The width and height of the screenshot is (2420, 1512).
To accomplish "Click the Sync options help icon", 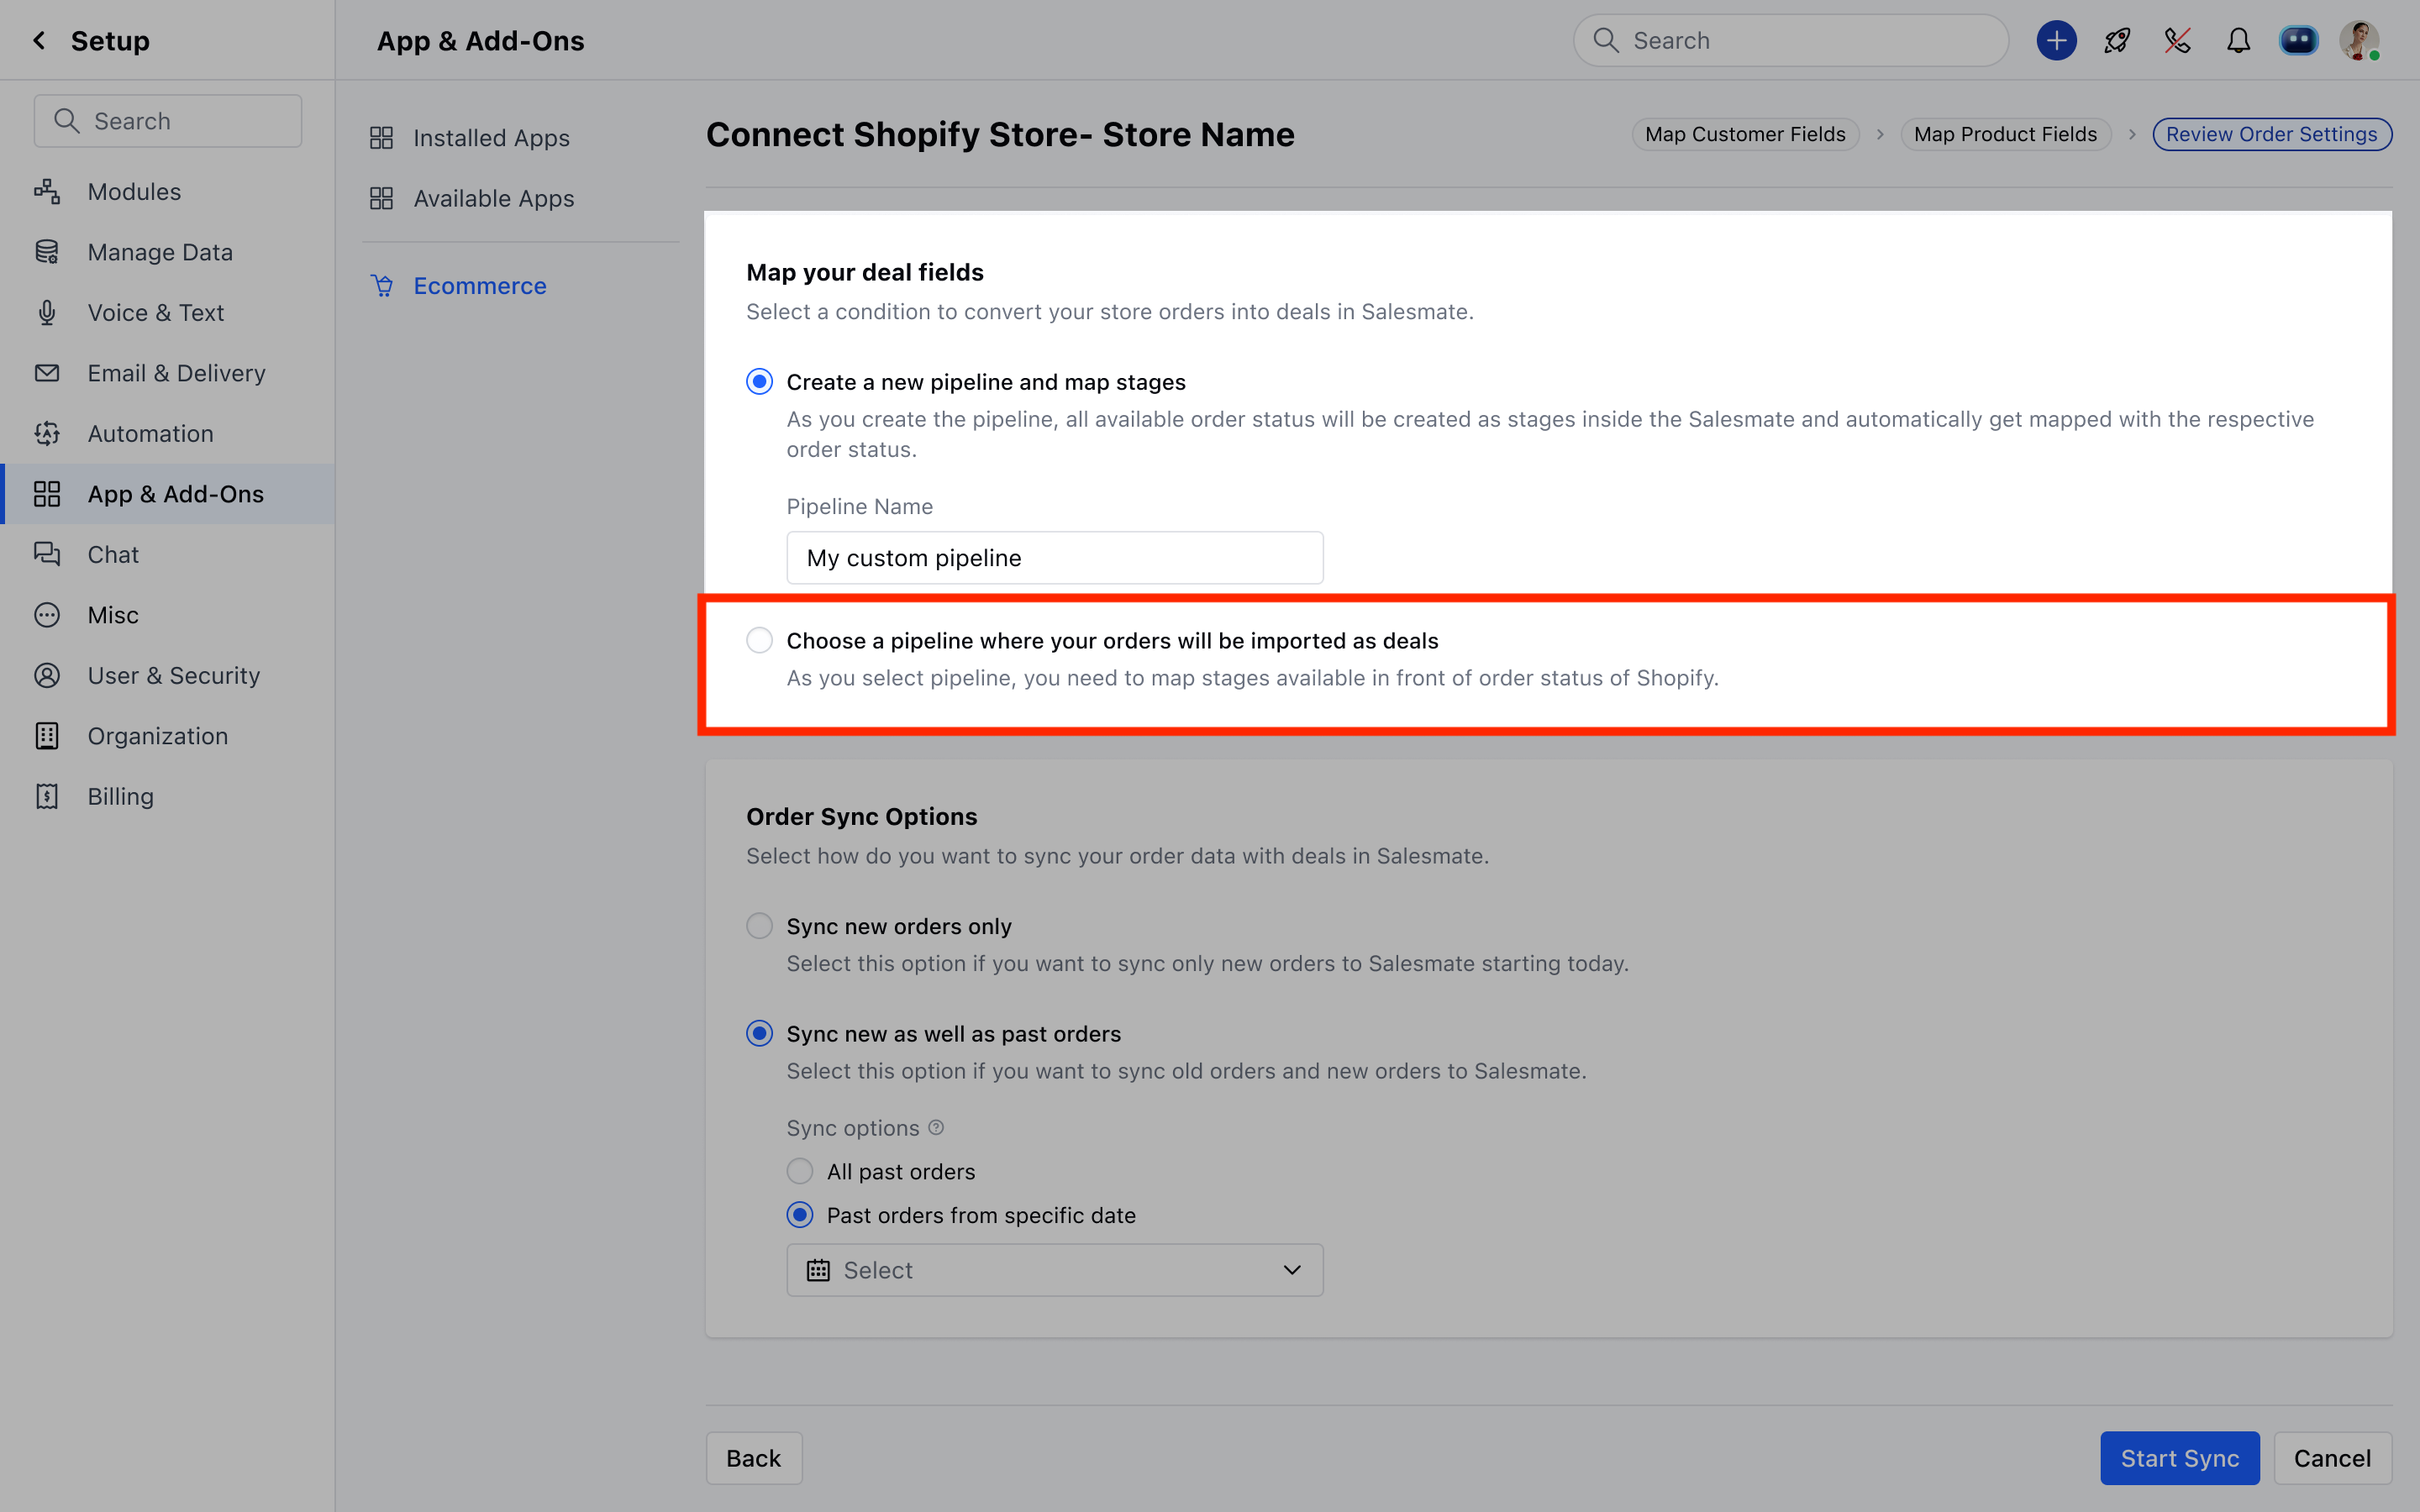I will [936, 1127].
